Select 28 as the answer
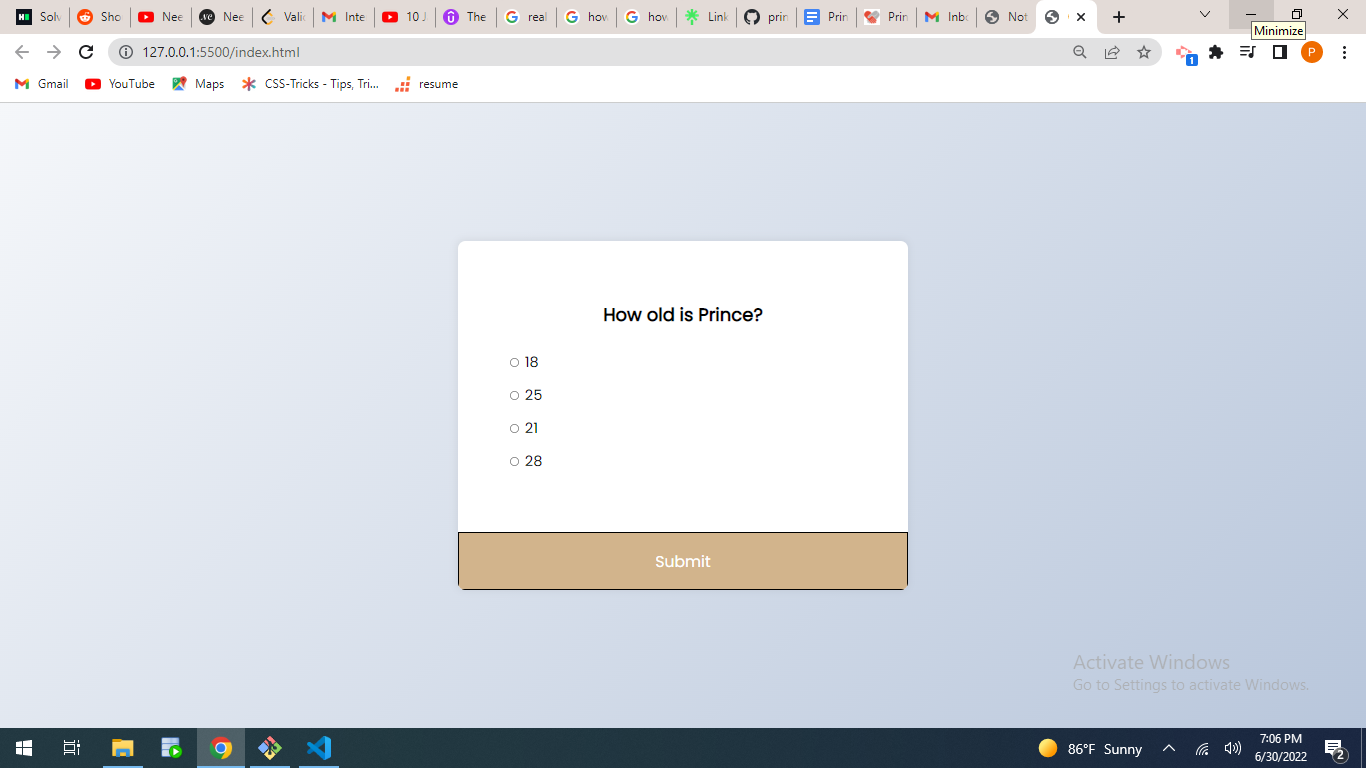Screen dimensions: 1366x768 [515, 462]
